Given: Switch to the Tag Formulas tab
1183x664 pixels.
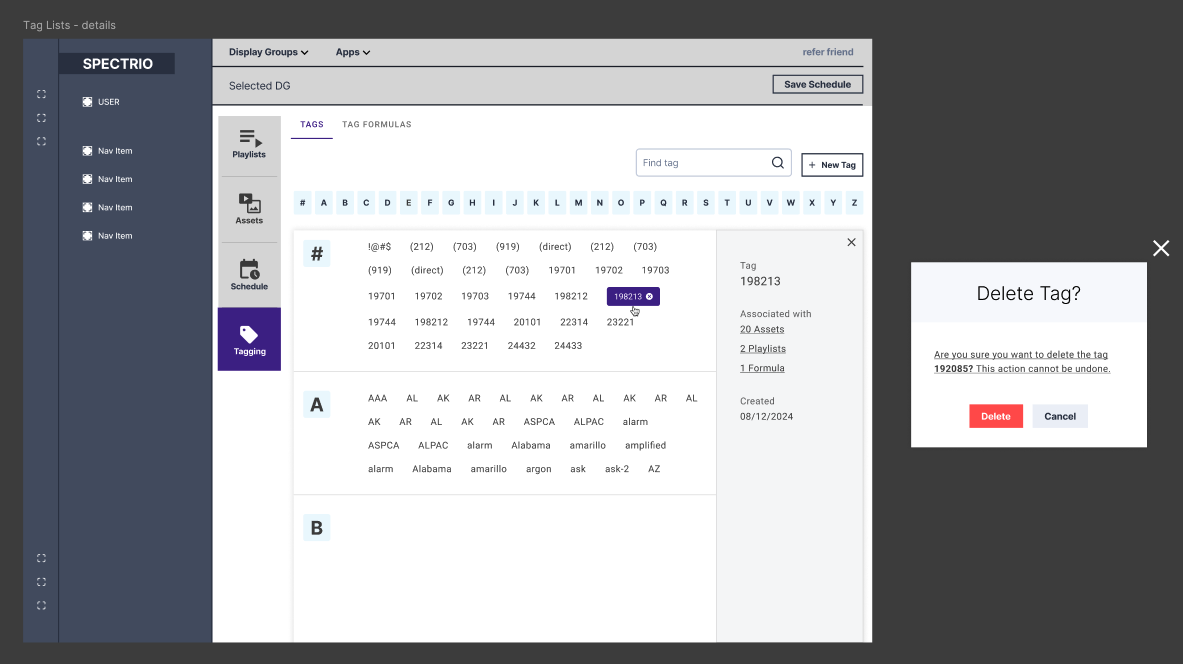Looking at the screenshot, I should click(x=376, y=125).
